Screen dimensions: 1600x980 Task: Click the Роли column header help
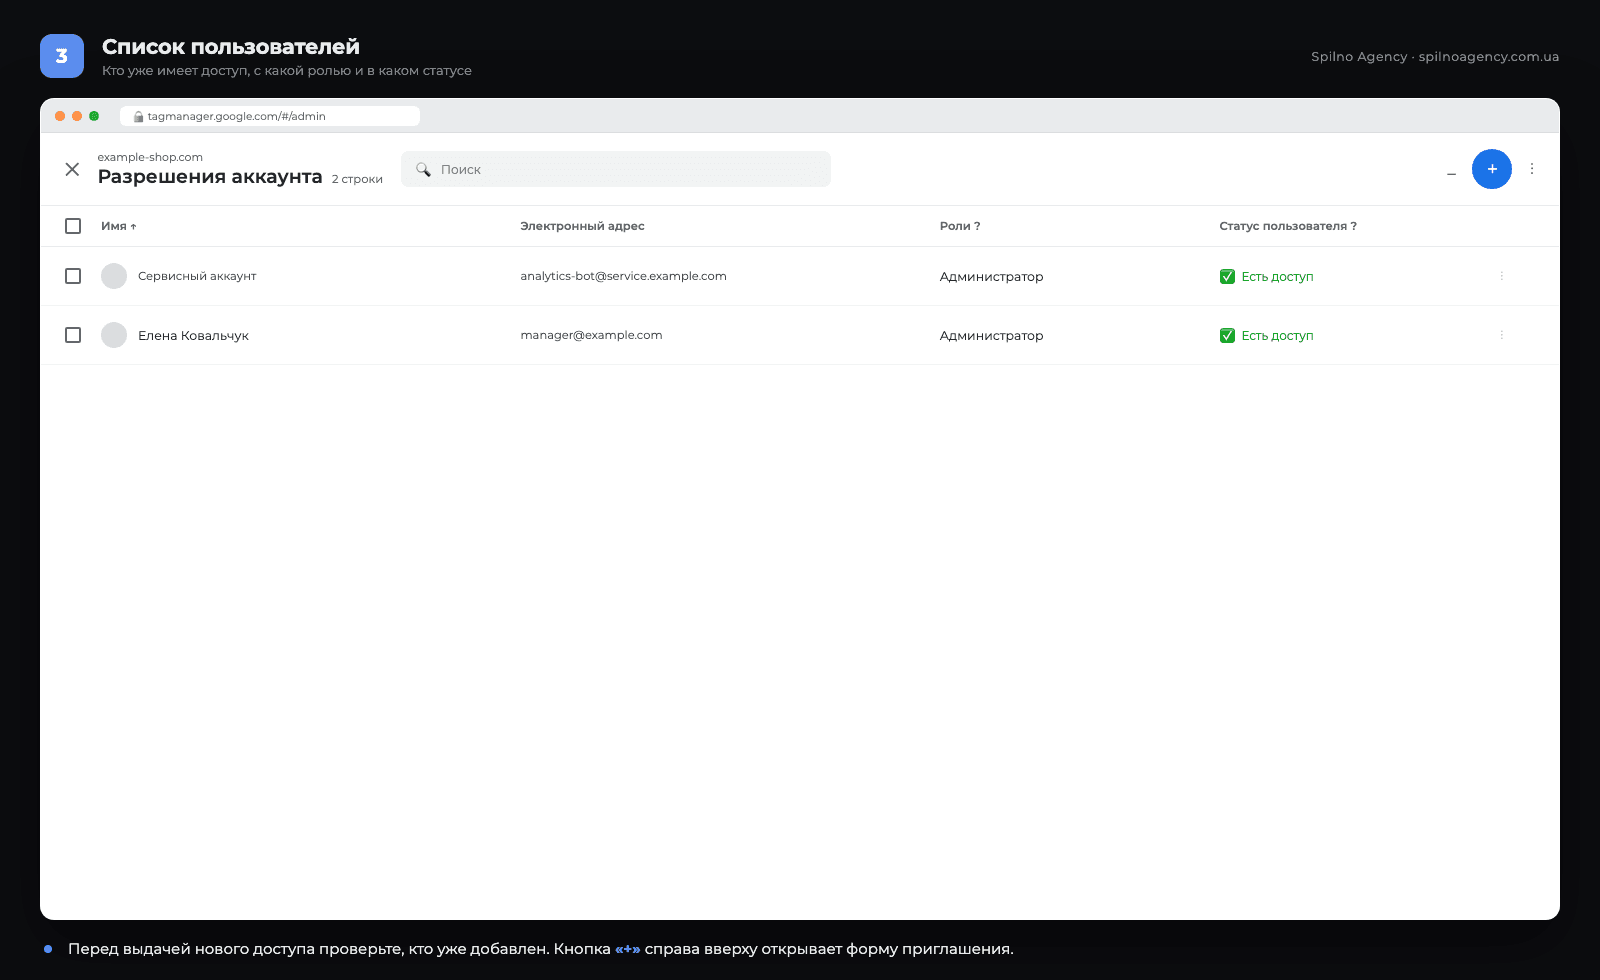(x=960, y=226)
